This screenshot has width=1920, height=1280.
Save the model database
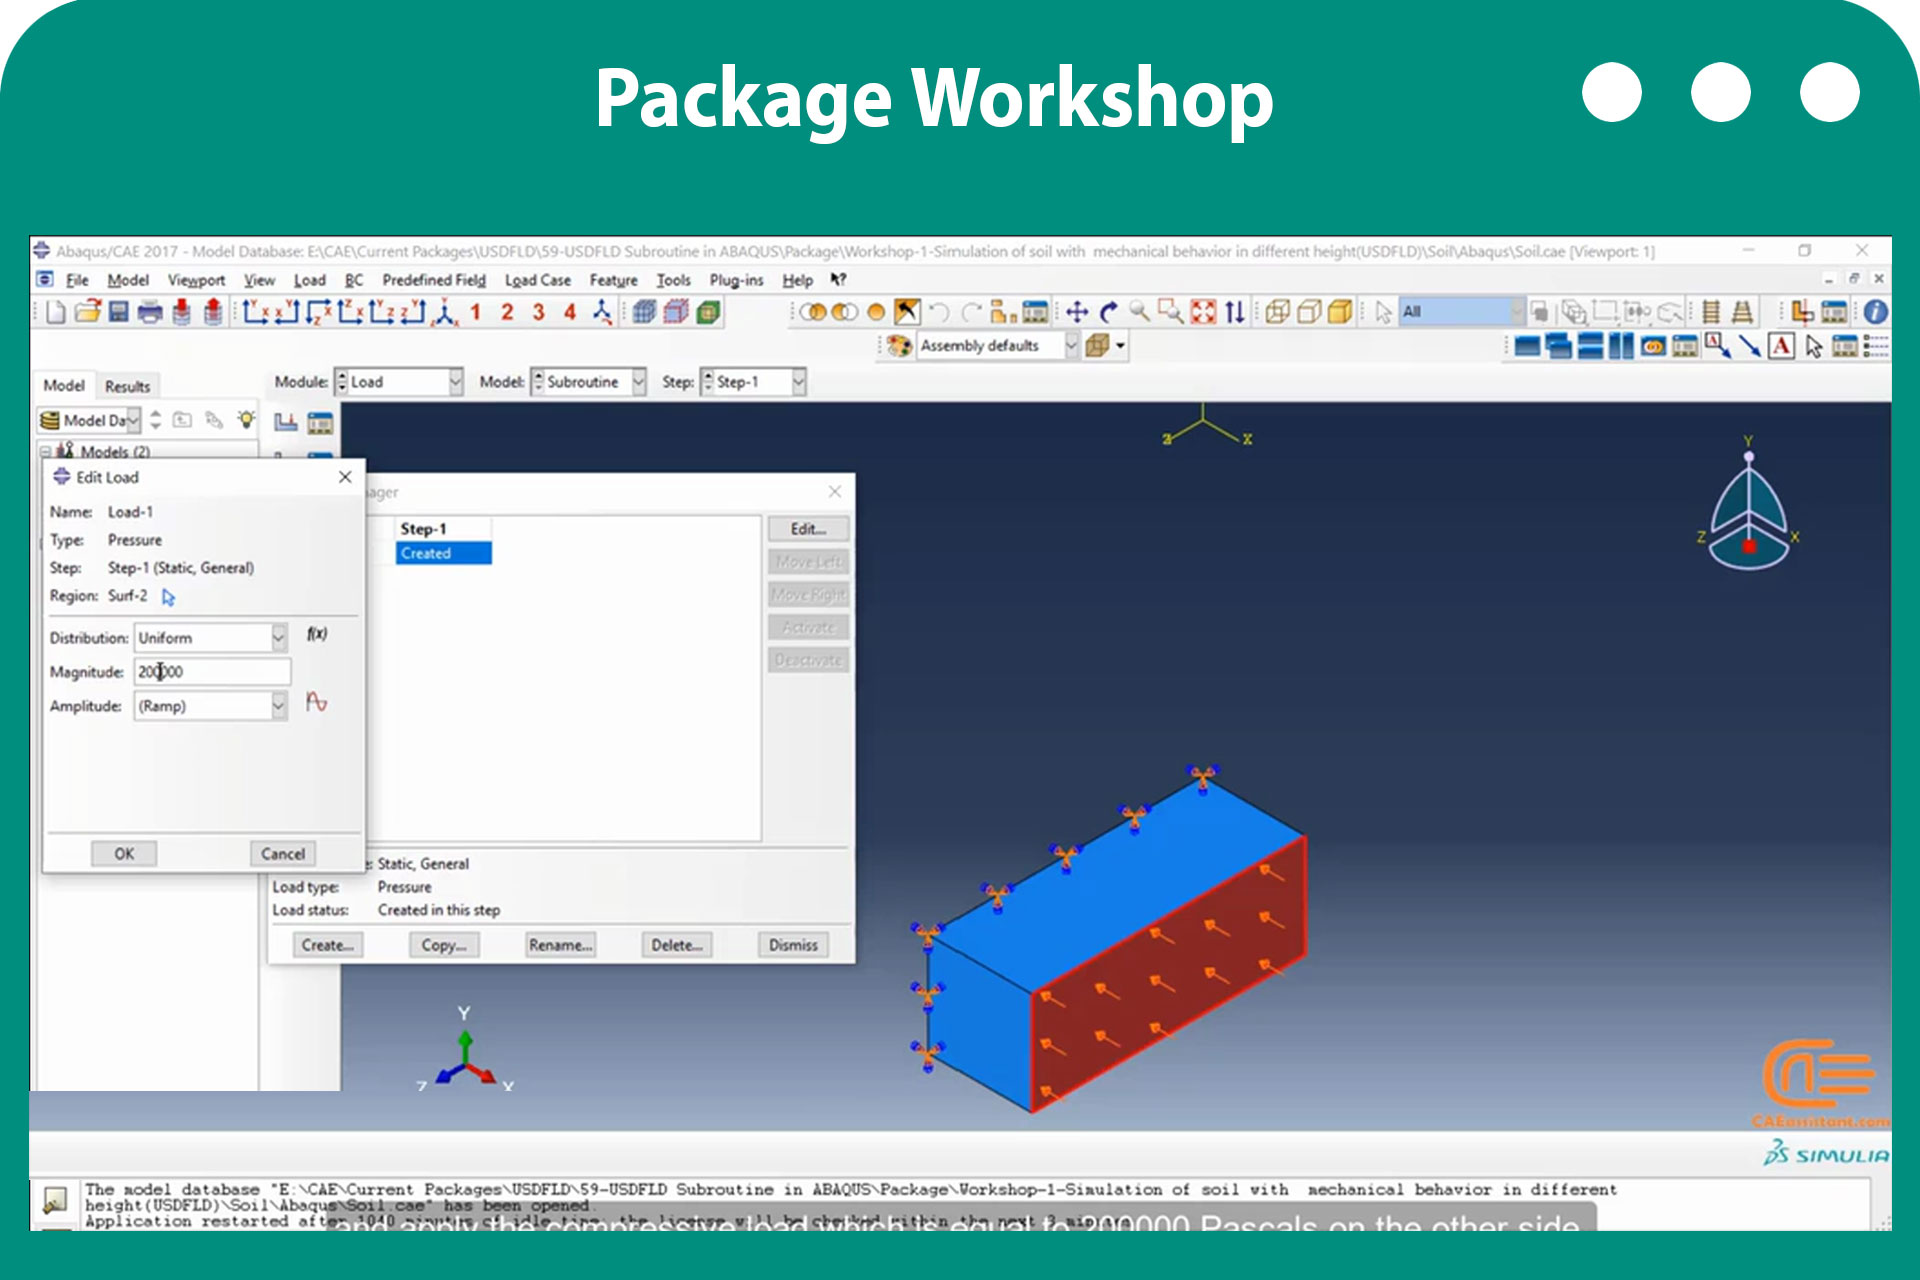[118, 312]
